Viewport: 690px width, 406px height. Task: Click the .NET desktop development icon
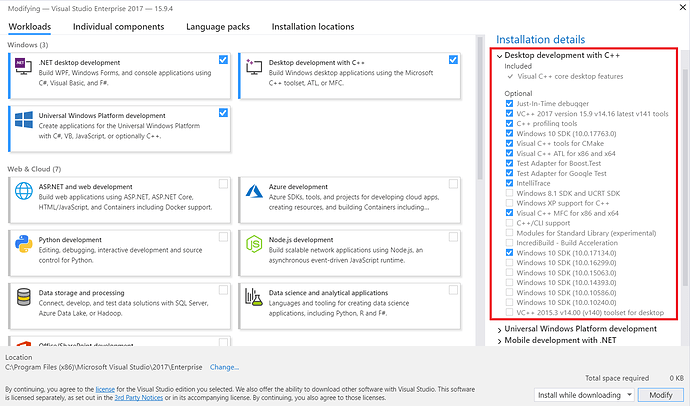pyautogui.click(x=23, y=66)
